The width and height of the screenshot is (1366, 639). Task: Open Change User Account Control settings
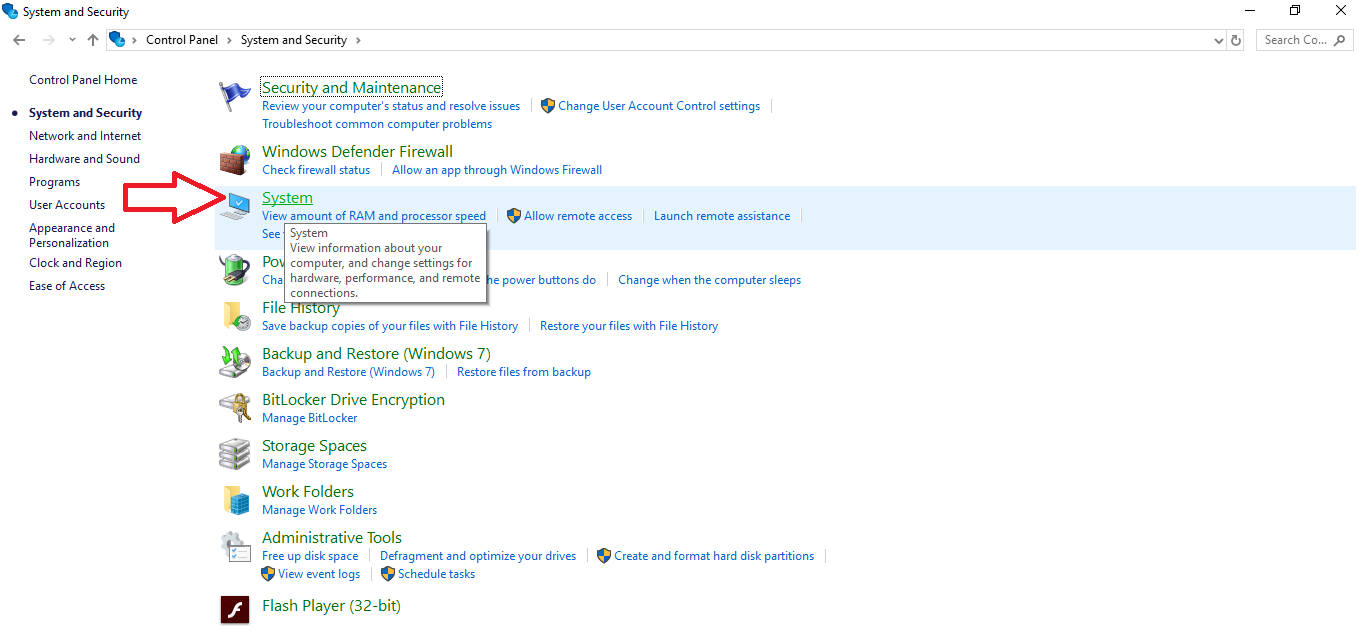659,106
